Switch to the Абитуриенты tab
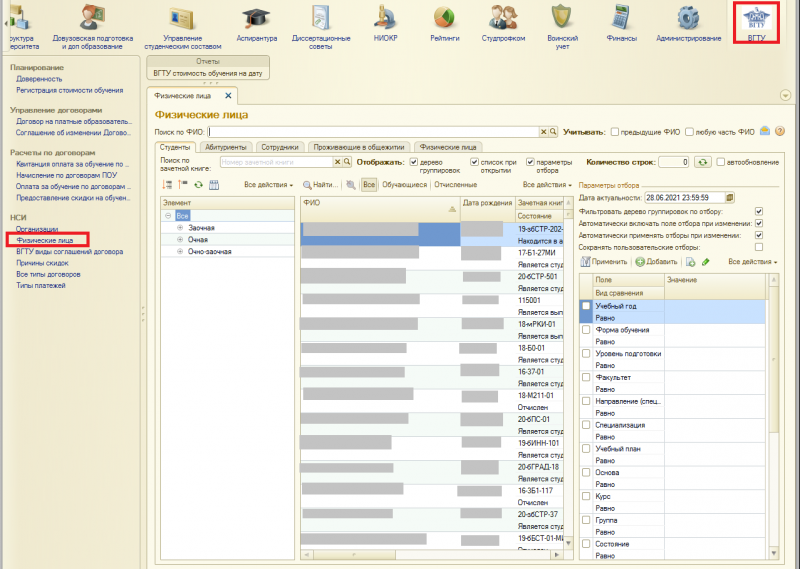The height and width of the screenshot is (569, 800). click(226, 147)
